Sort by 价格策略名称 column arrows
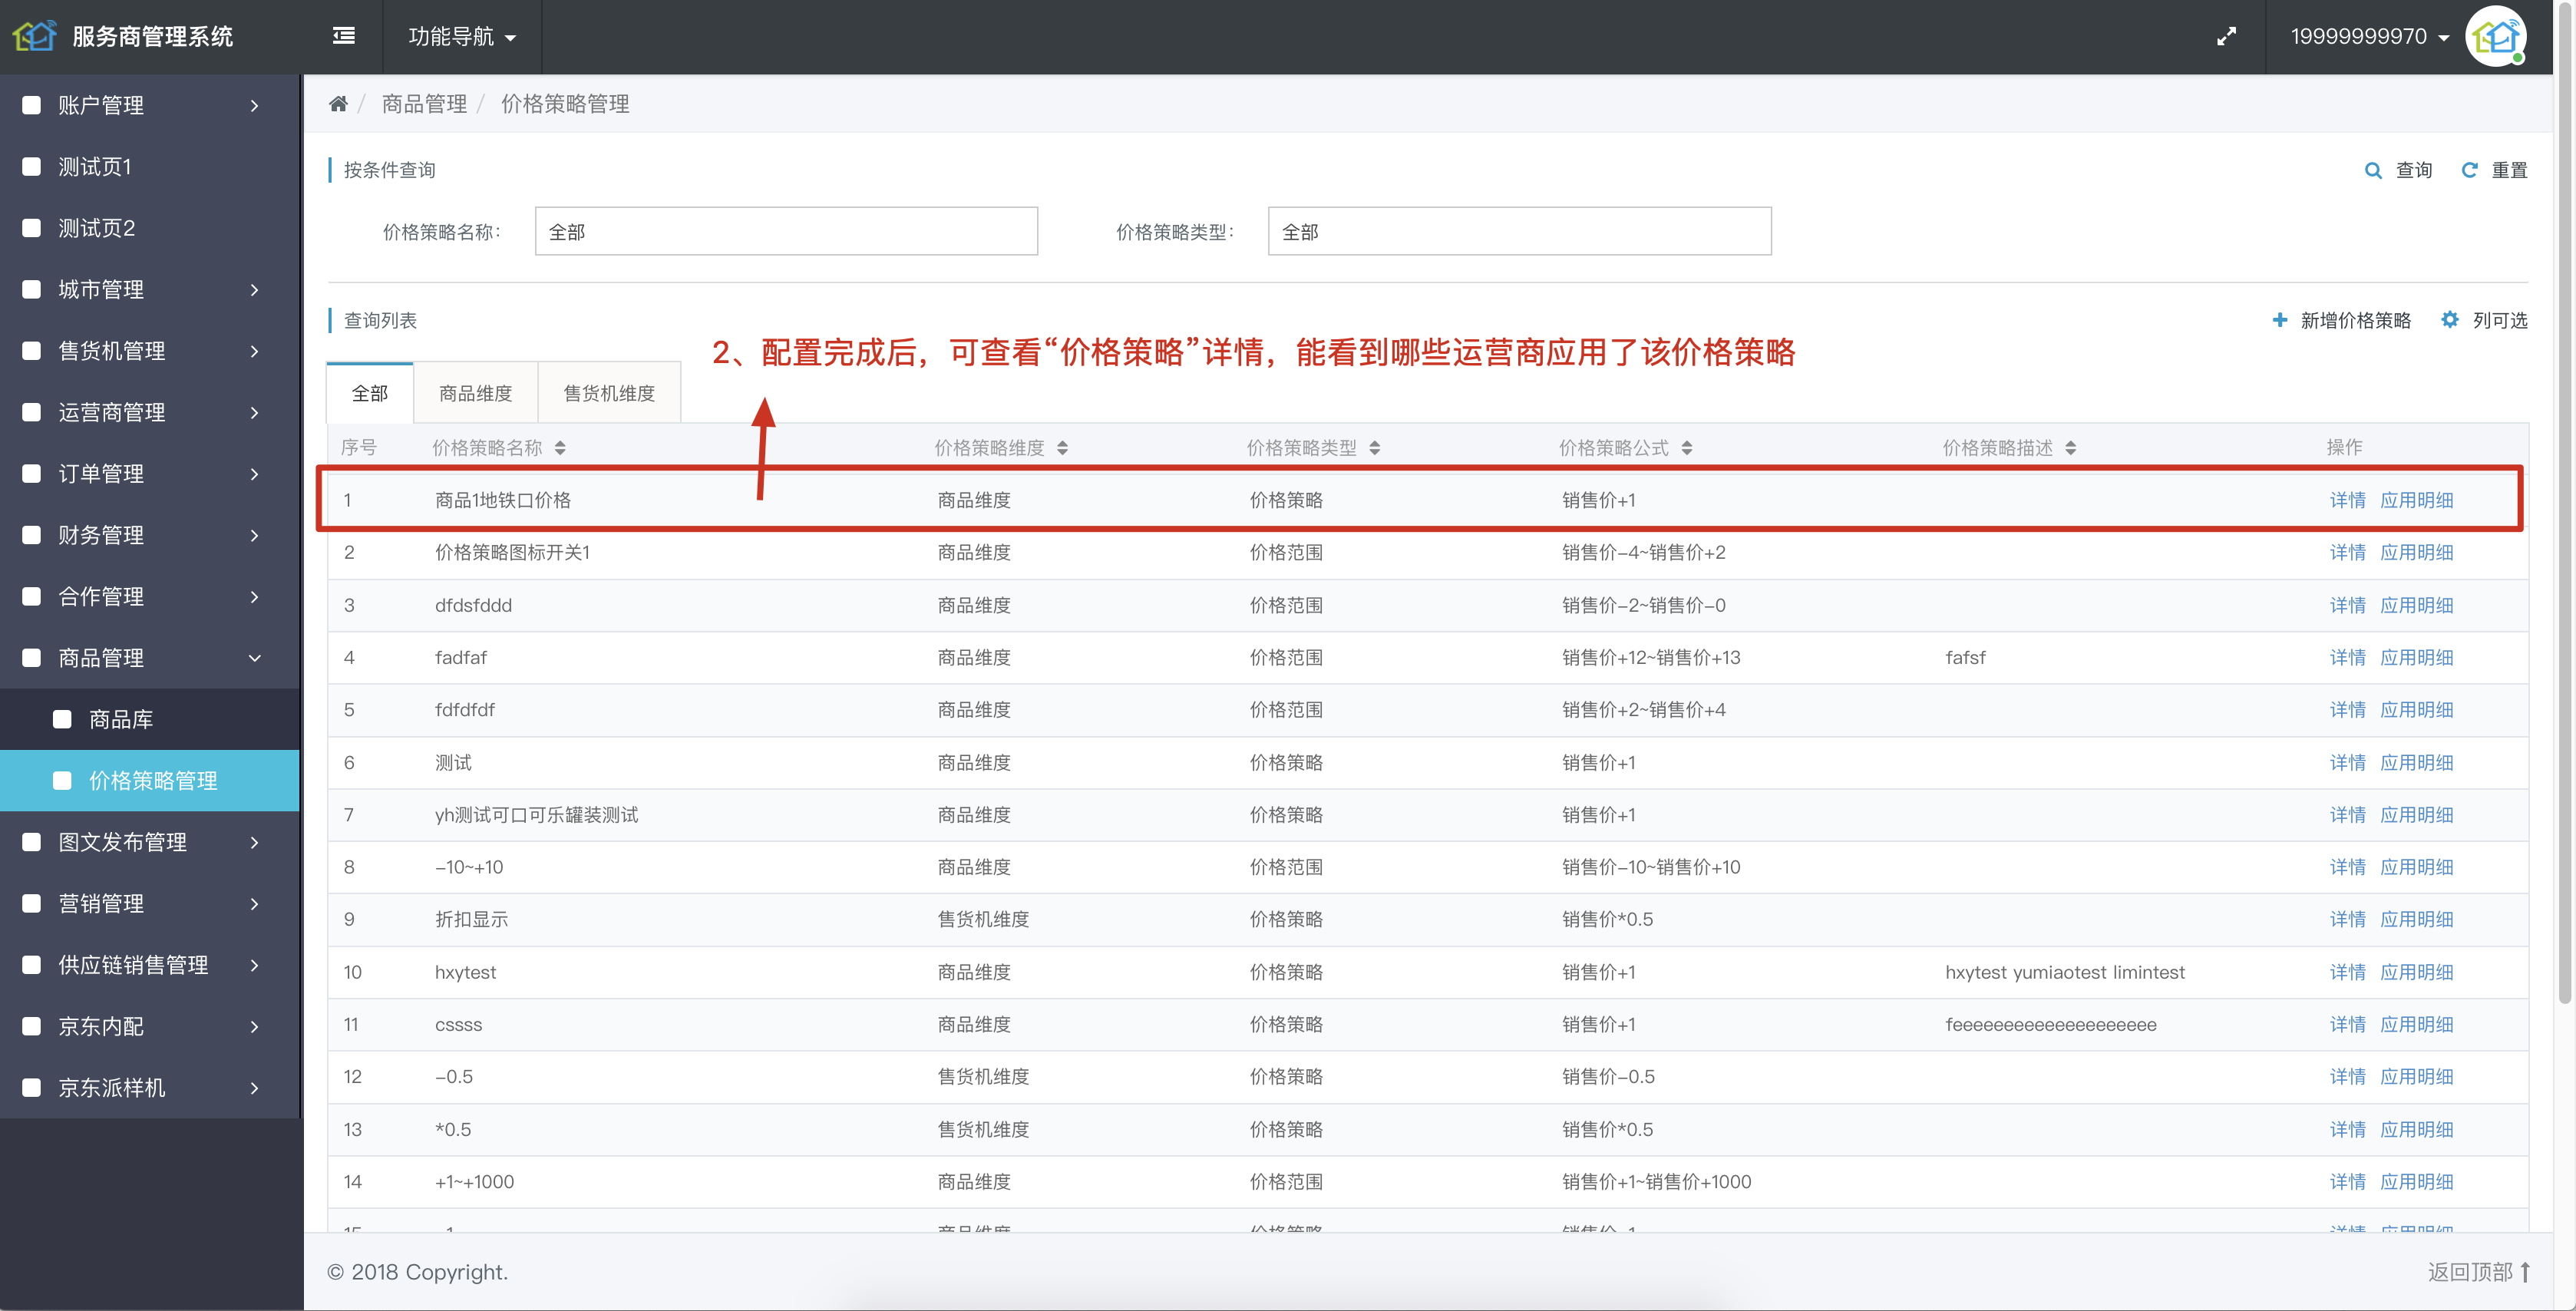This screenshot has height=1311, width=2576. coord(560,448)
